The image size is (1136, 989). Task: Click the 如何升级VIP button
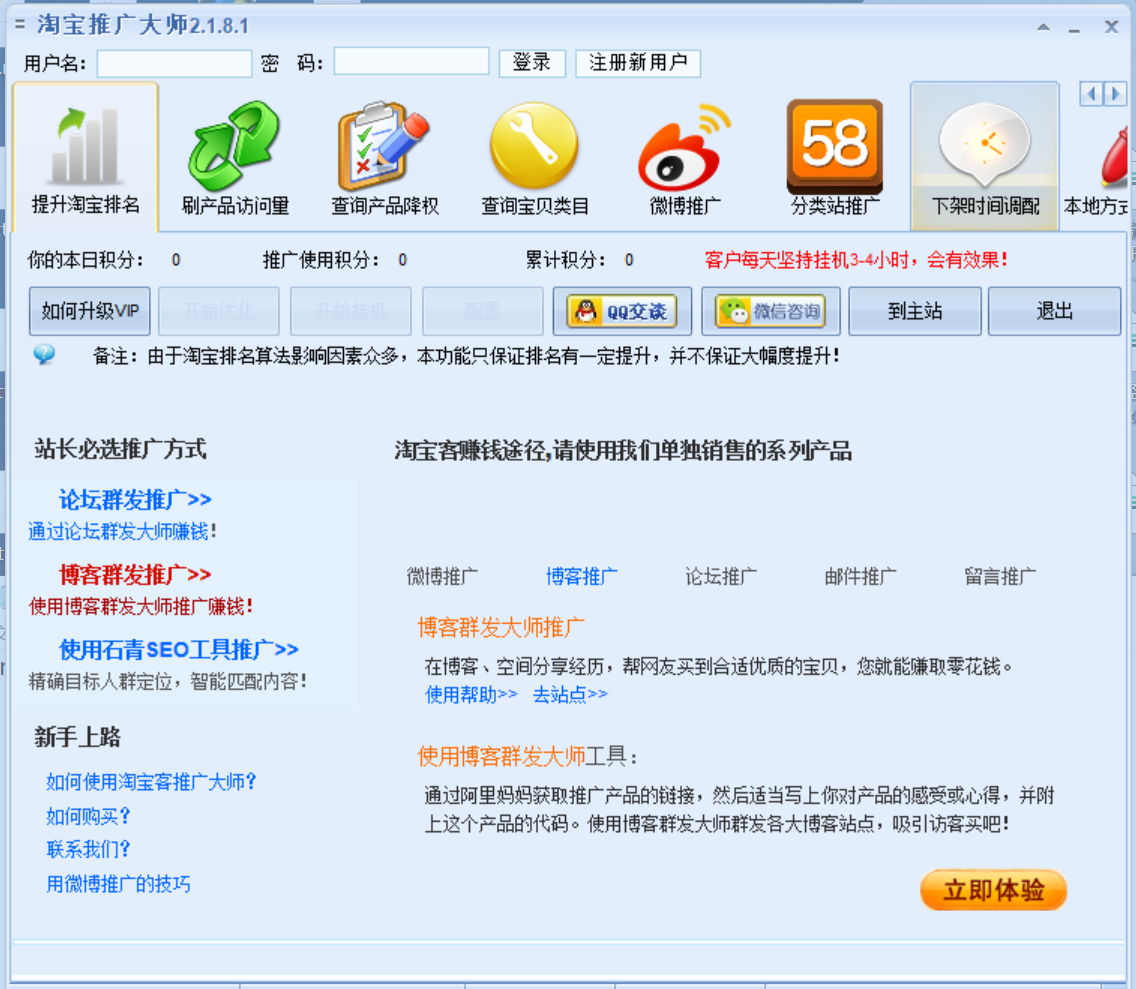pos(90,312)
